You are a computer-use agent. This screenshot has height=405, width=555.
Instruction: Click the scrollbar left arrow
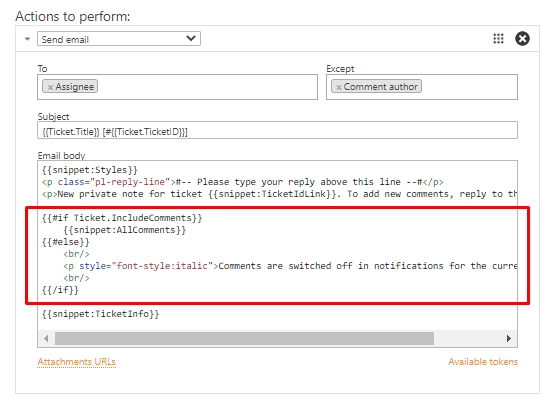coord(46,338)
